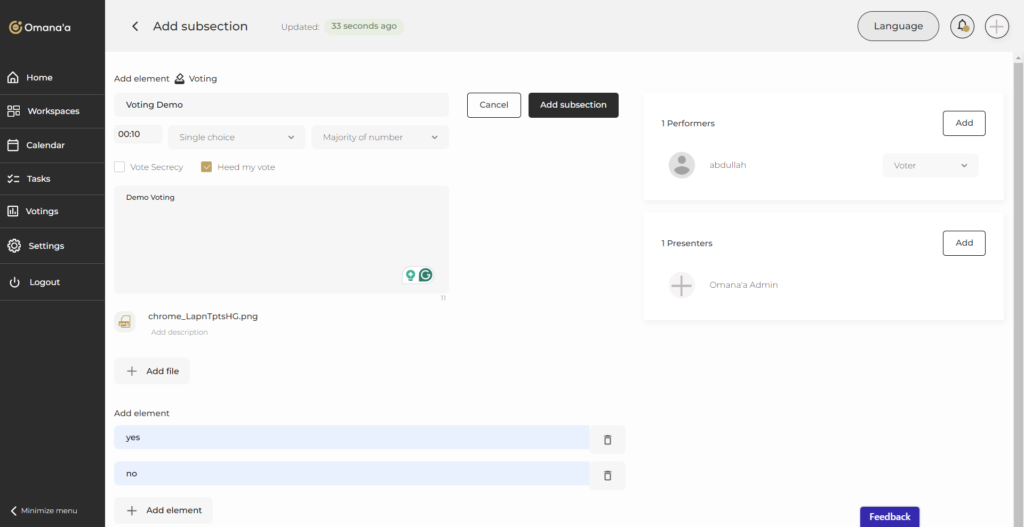Expand the Majority of number dropdown
The image size is (1024, 527).
(380, 137)
